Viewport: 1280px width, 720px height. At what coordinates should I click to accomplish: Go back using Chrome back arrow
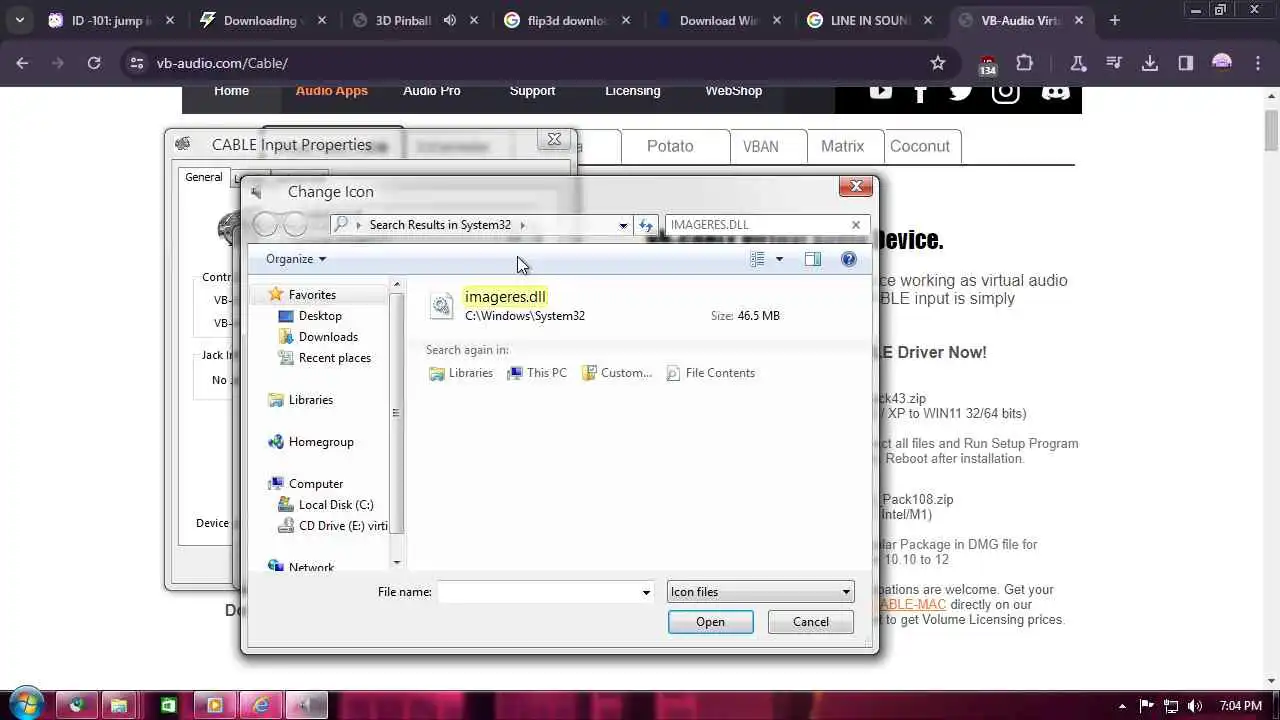23,63
